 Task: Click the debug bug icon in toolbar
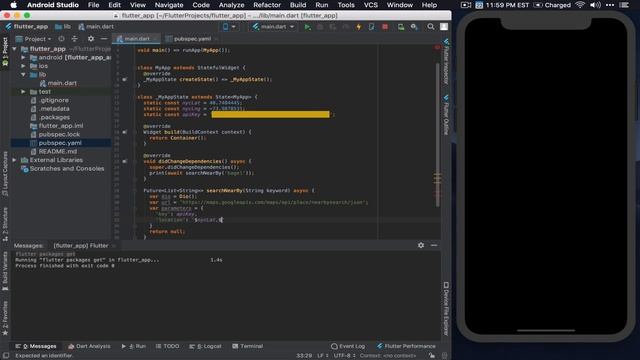pyautogui.click(x=320, y=27)
